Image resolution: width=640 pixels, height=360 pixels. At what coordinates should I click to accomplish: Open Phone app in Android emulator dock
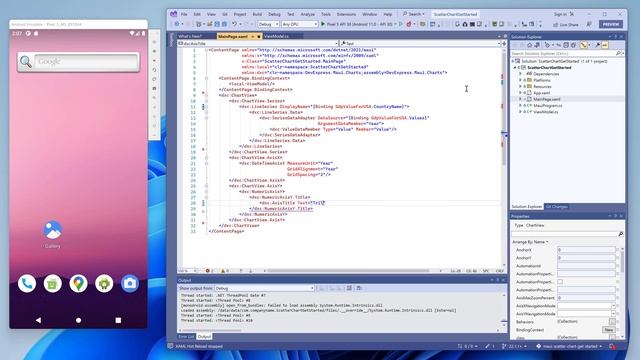click(x=27, y=283)
